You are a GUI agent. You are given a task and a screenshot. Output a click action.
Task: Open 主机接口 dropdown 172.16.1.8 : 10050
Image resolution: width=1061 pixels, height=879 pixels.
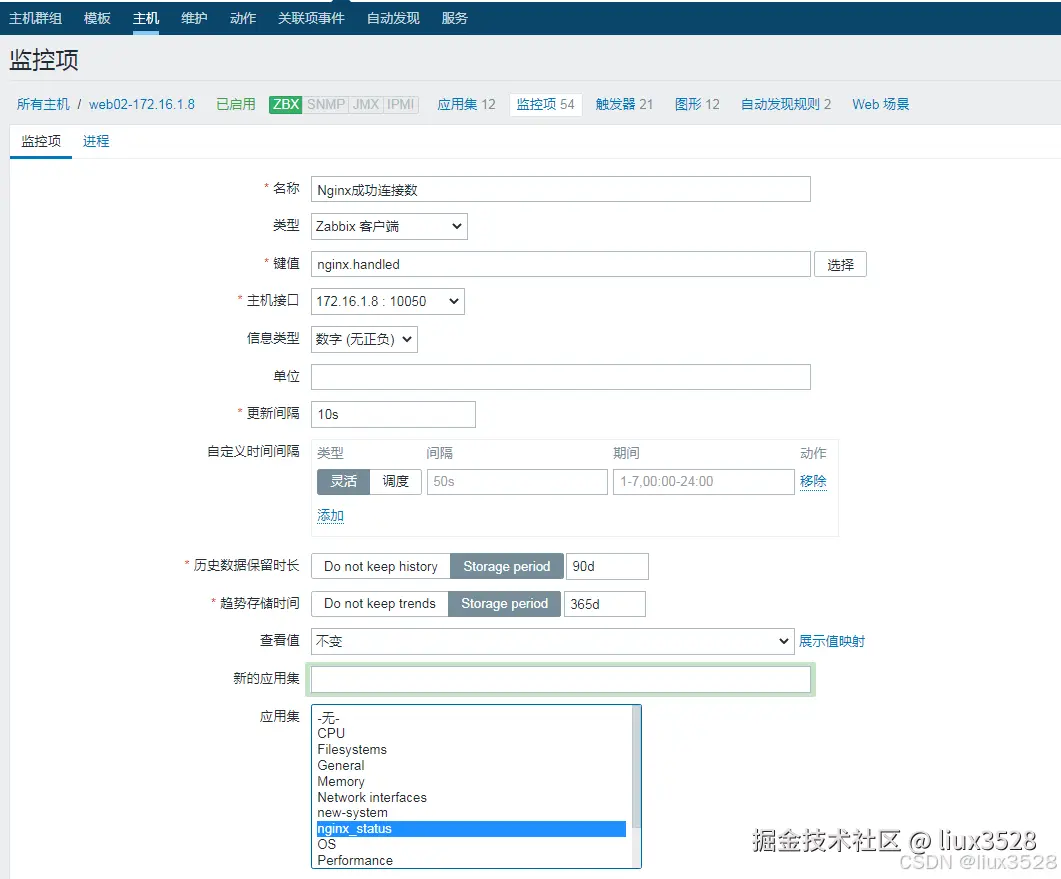(x=388, y=301)
